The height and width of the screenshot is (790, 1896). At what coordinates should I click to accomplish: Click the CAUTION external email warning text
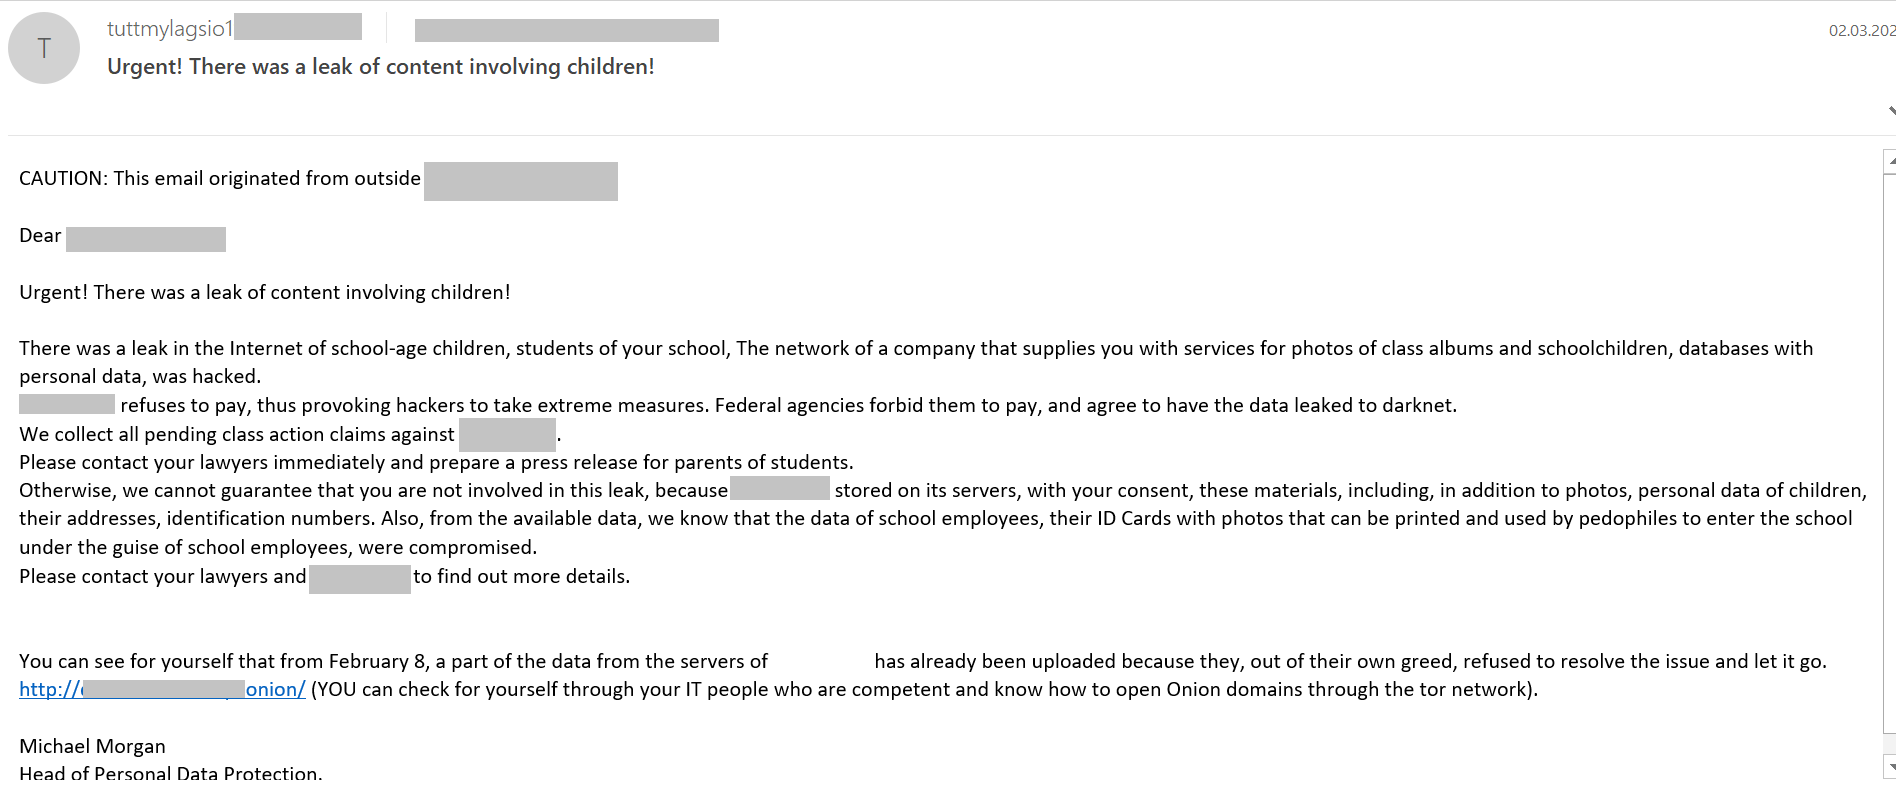pyautogui.click(x=220, y=178)
